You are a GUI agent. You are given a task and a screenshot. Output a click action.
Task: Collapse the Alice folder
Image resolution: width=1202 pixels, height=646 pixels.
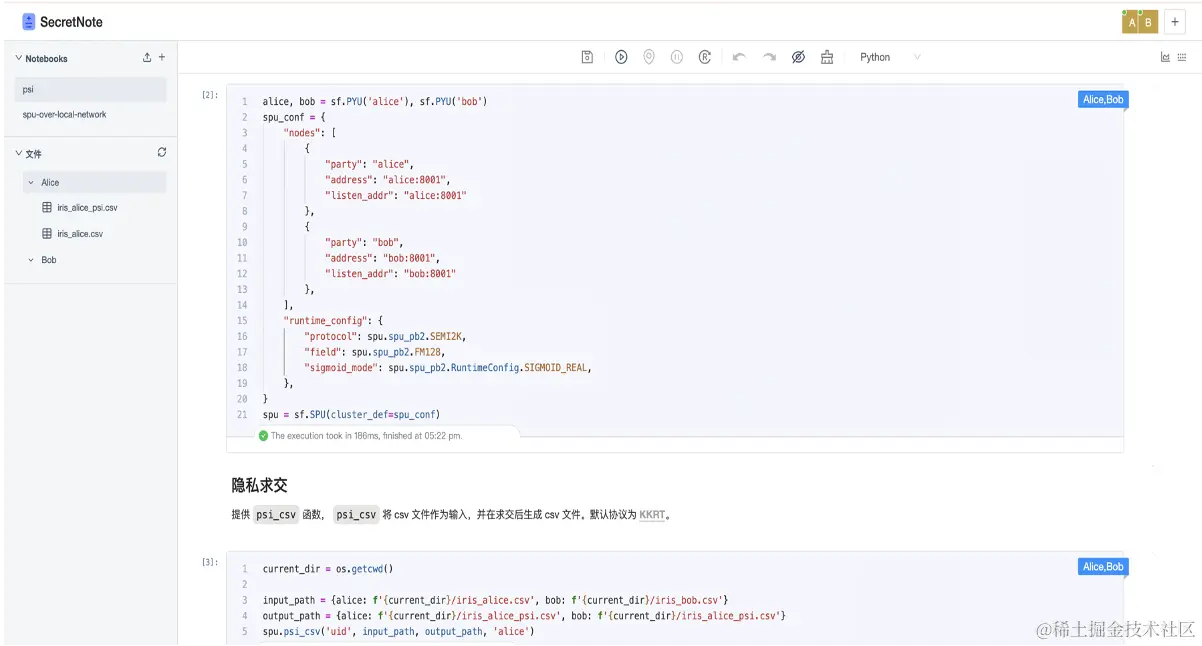pos(31,182)
